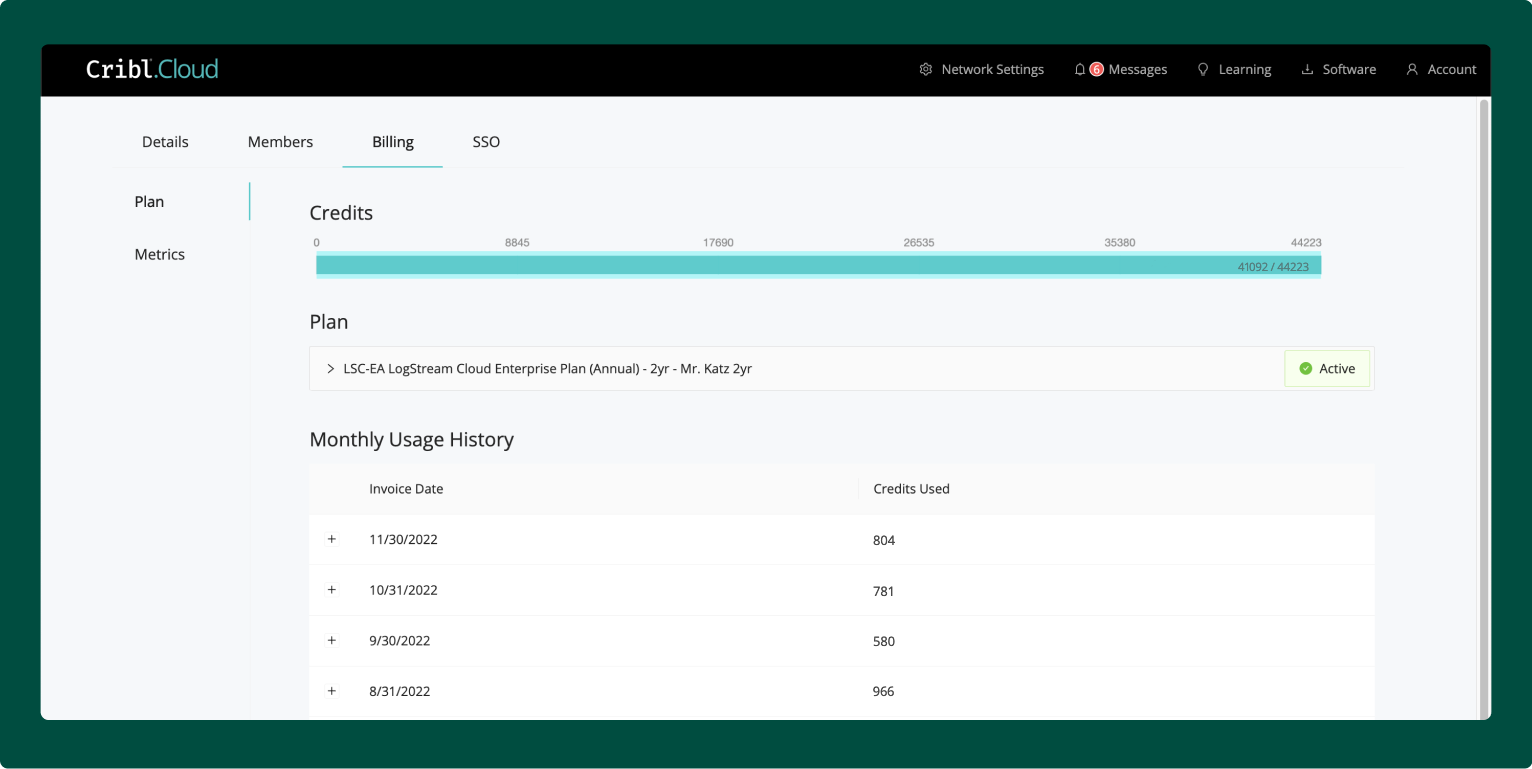Click the Invoice Date column header
This screenshot has width=1532, height=769.
pos(406,489)
